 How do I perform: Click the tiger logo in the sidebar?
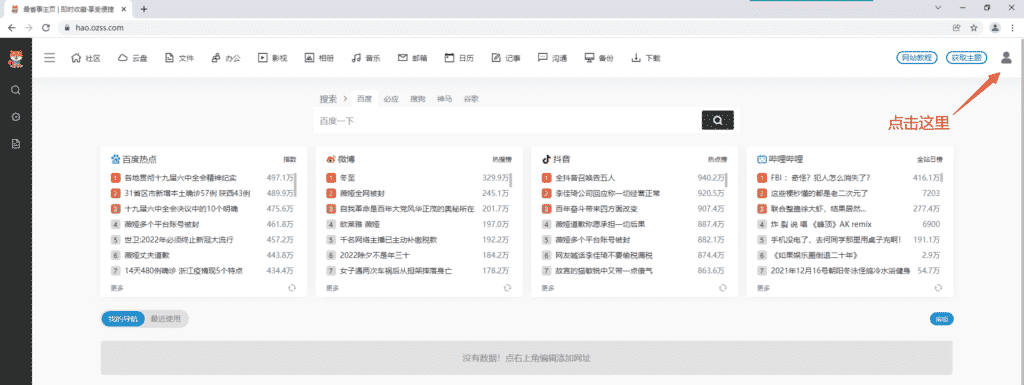pos(16,59)
